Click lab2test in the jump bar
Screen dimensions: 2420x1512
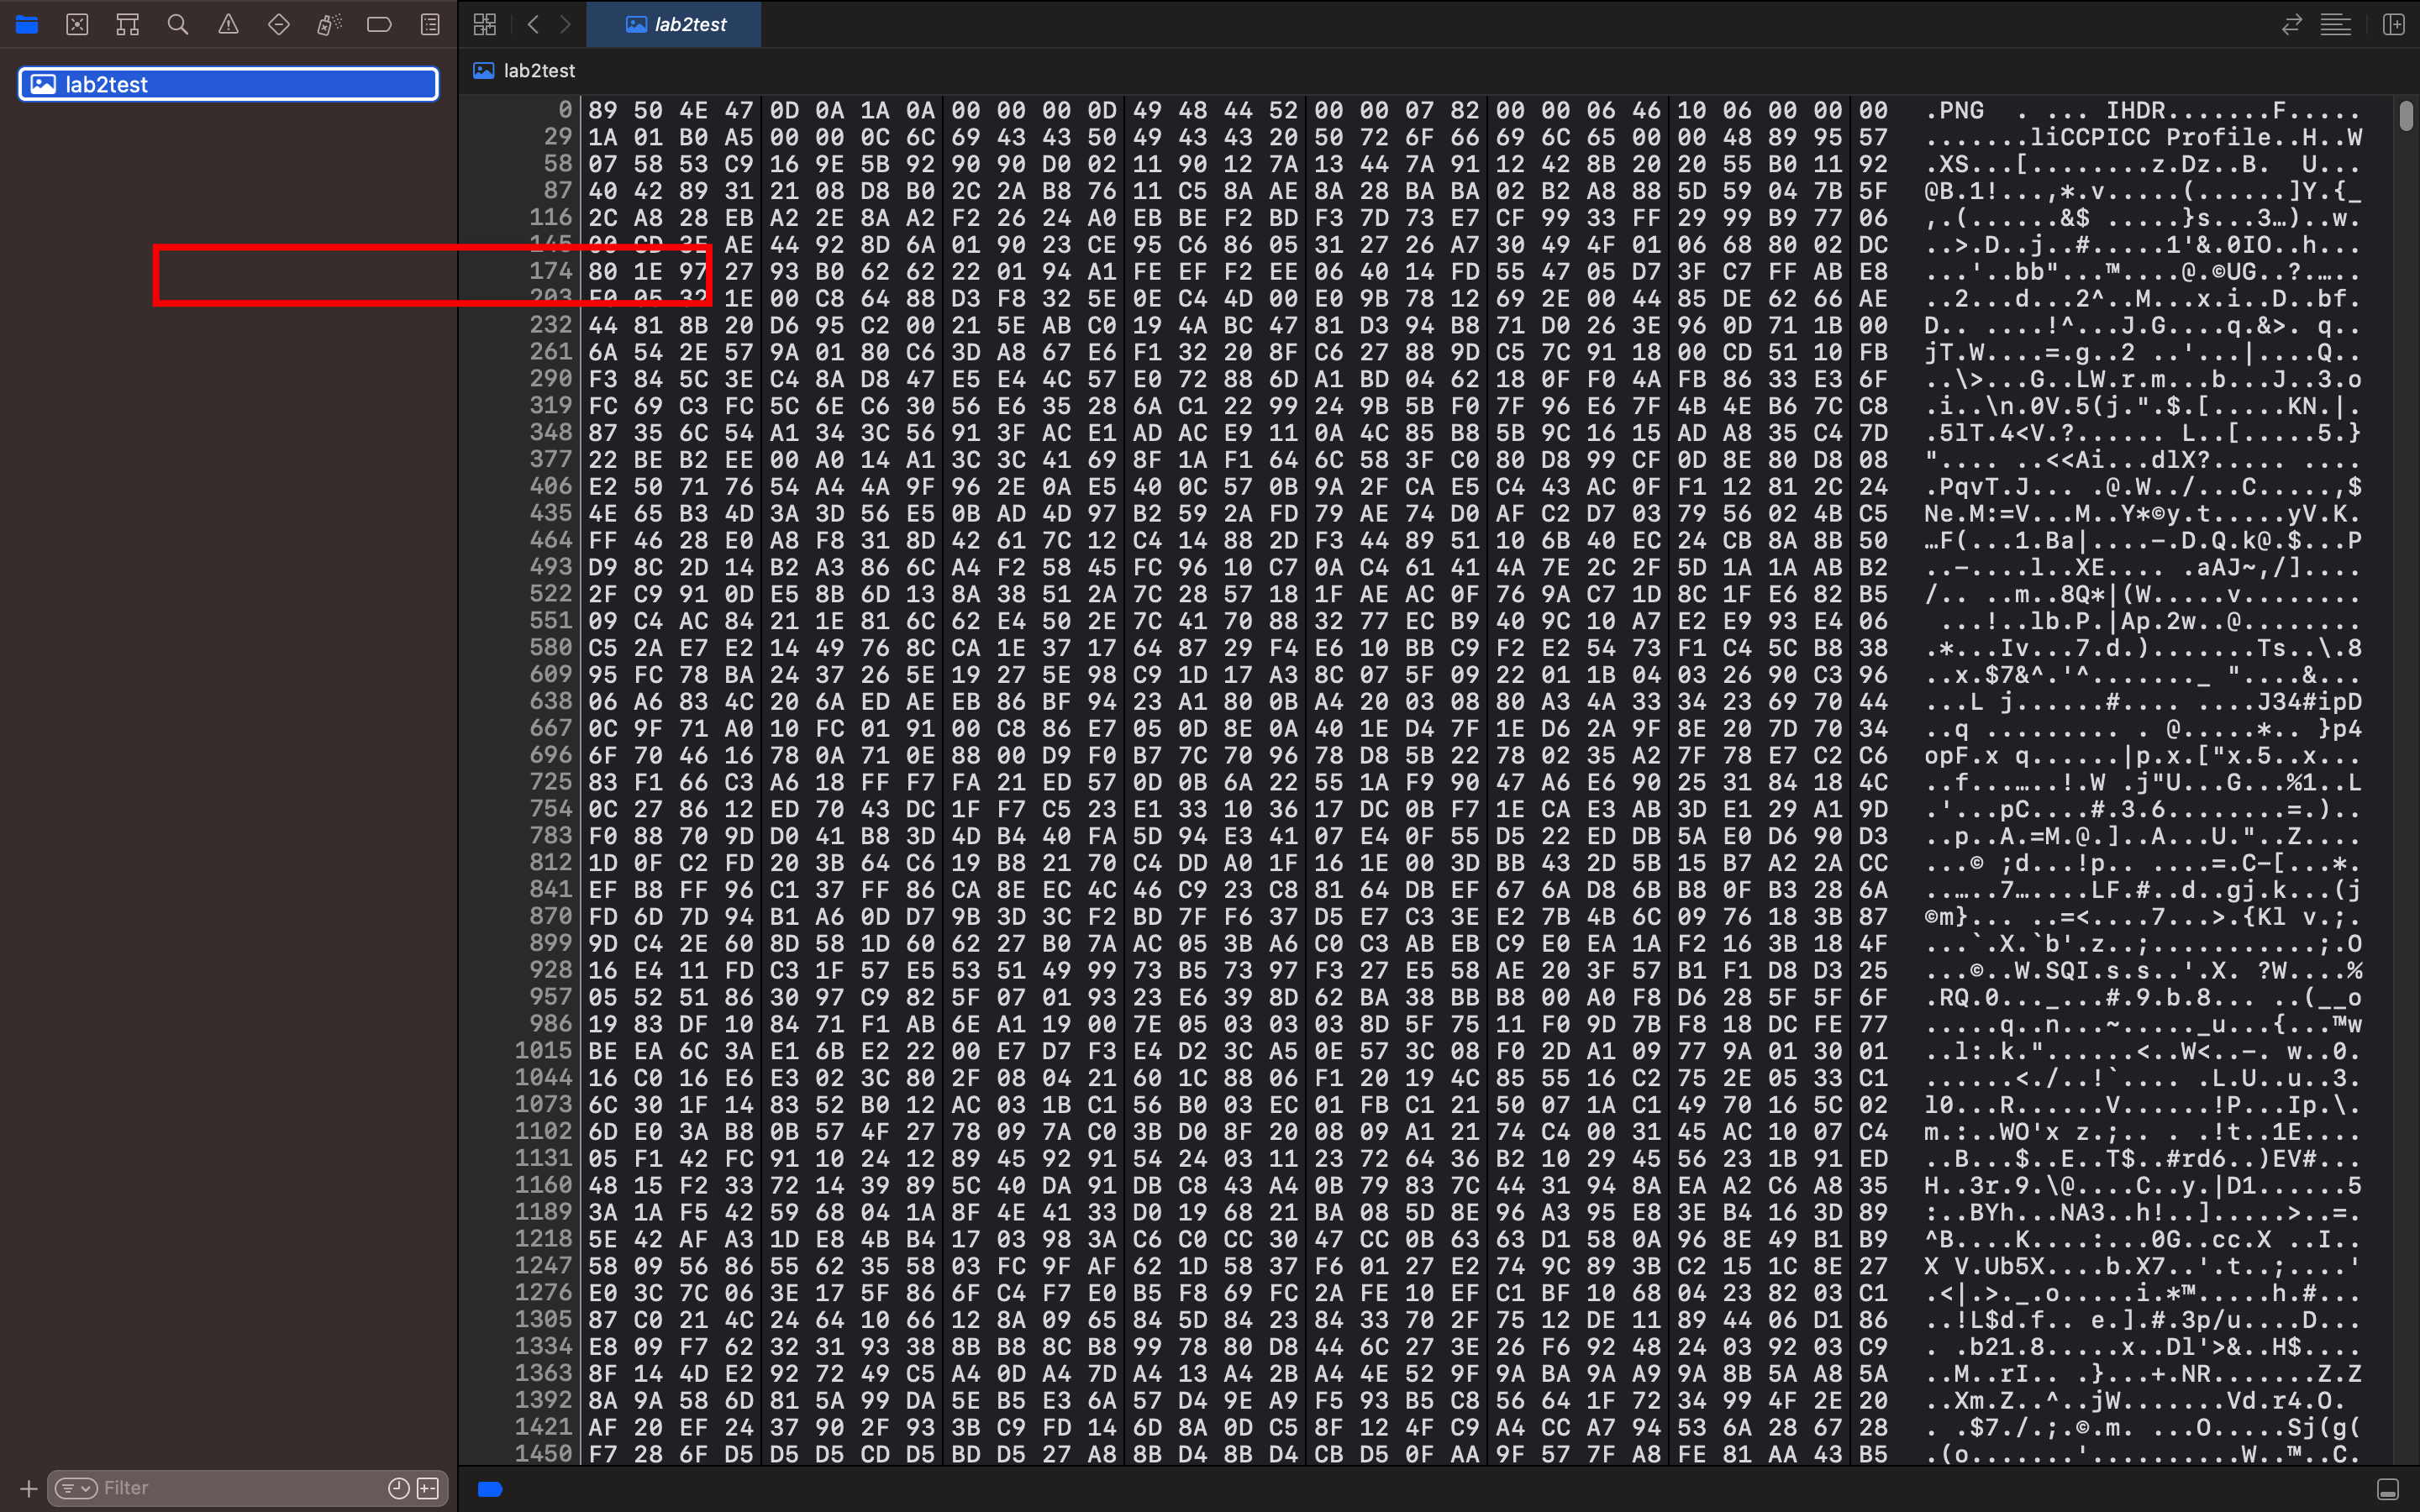click(x=539, y=70)
